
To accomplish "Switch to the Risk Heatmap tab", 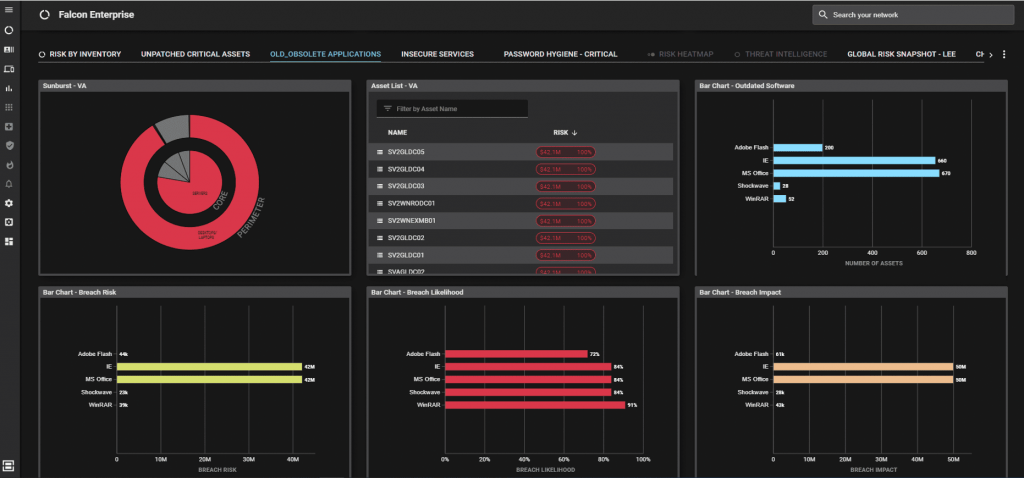I will point(680,54).
